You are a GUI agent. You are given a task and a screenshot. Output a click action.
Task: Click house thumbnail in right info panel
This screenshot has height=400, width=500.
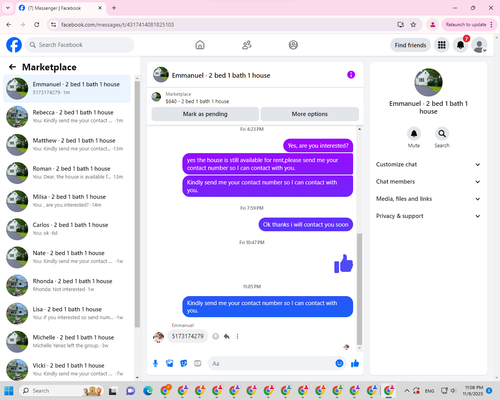428,82
